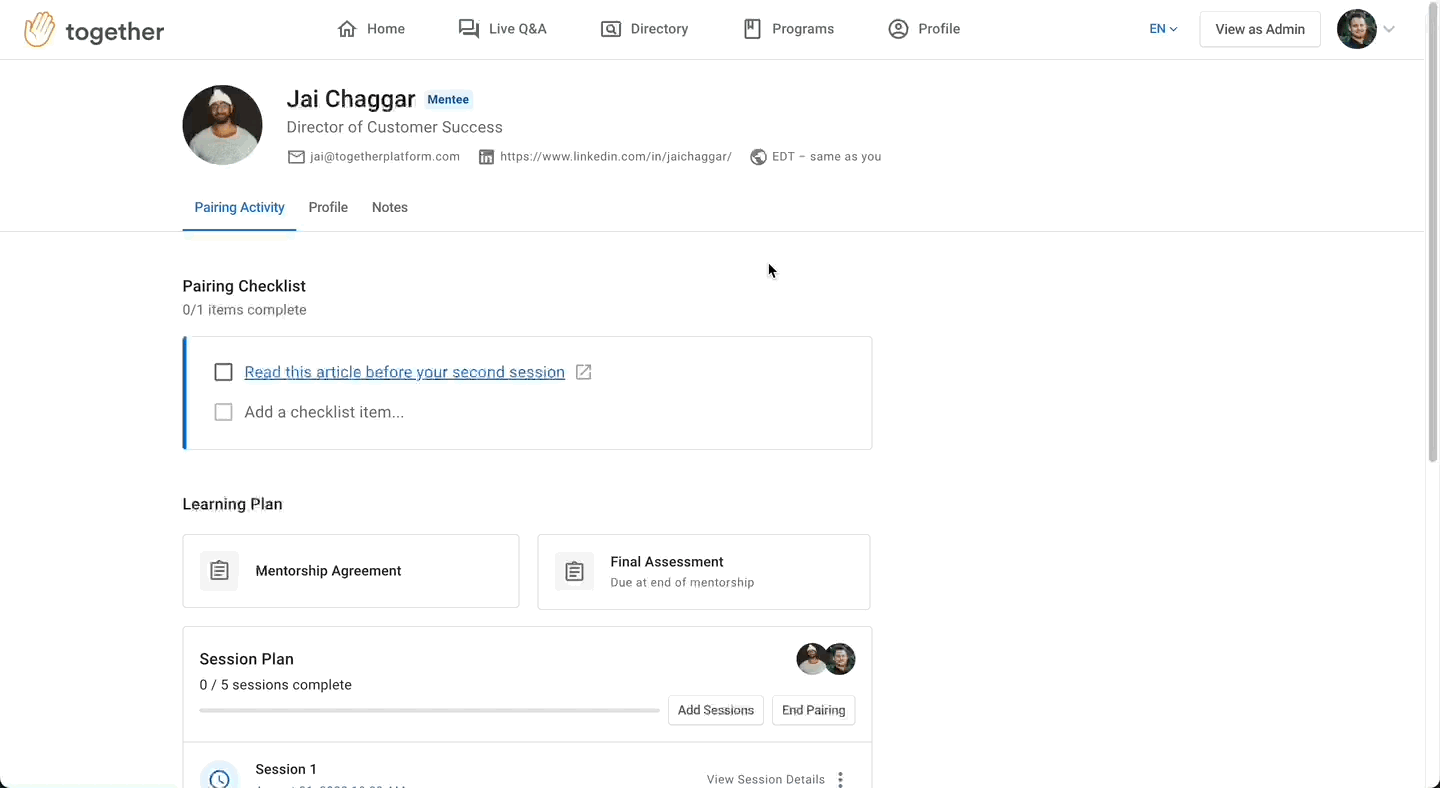Image resolution: width=1440 pixels, height=788 pixels.
Task: Click the session completion progress bar
Action: 429,710
